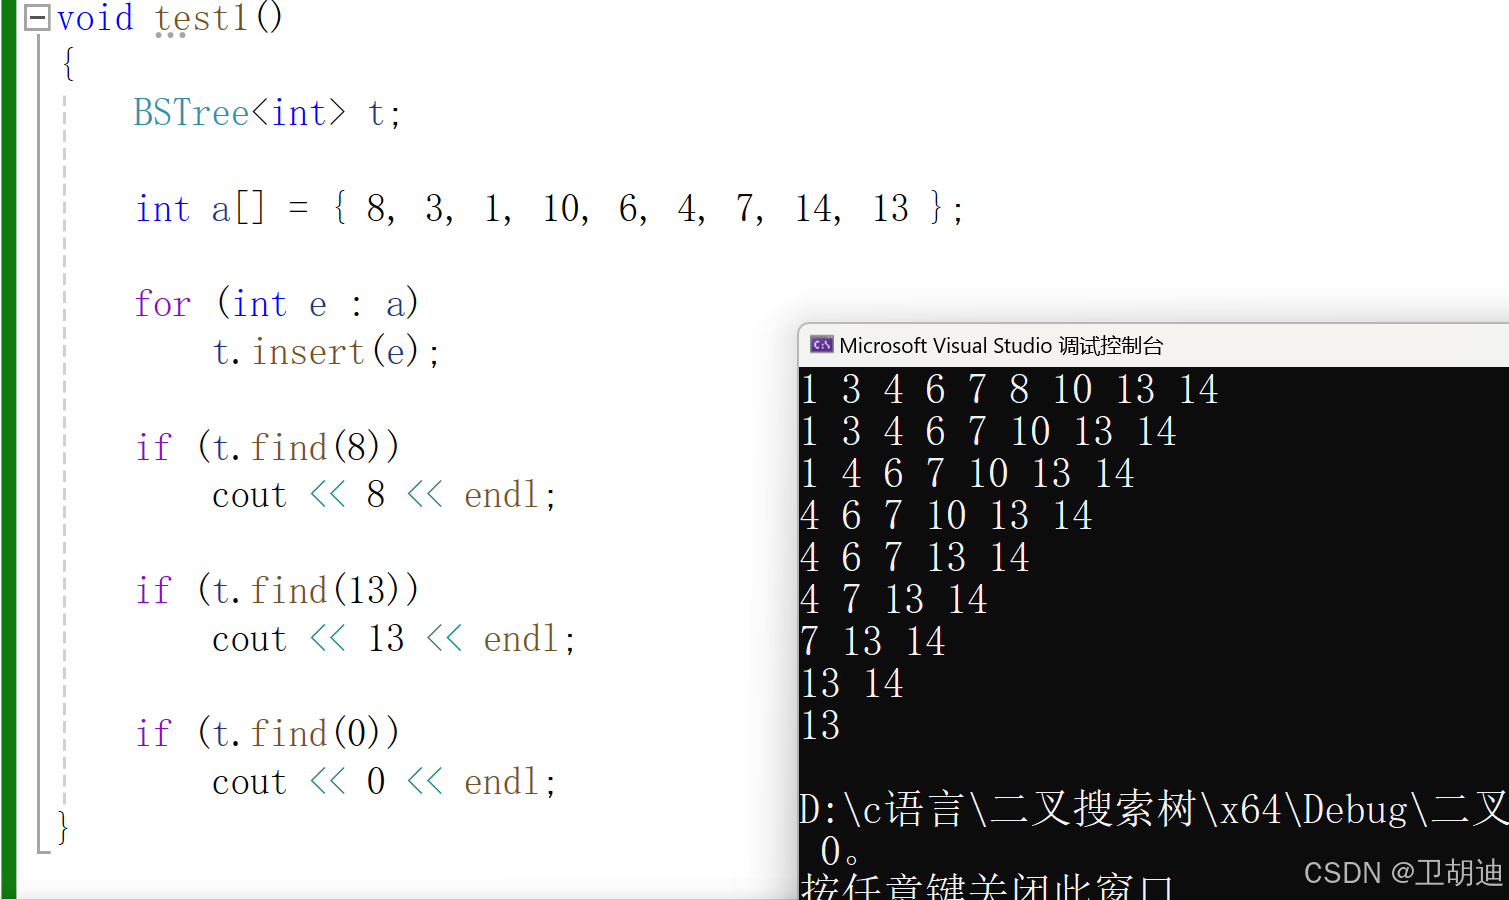The height and width of the screenshot is (900, 1509).
Task: Click the D:\c语言 path line in console
Action: coord(1154,810)
